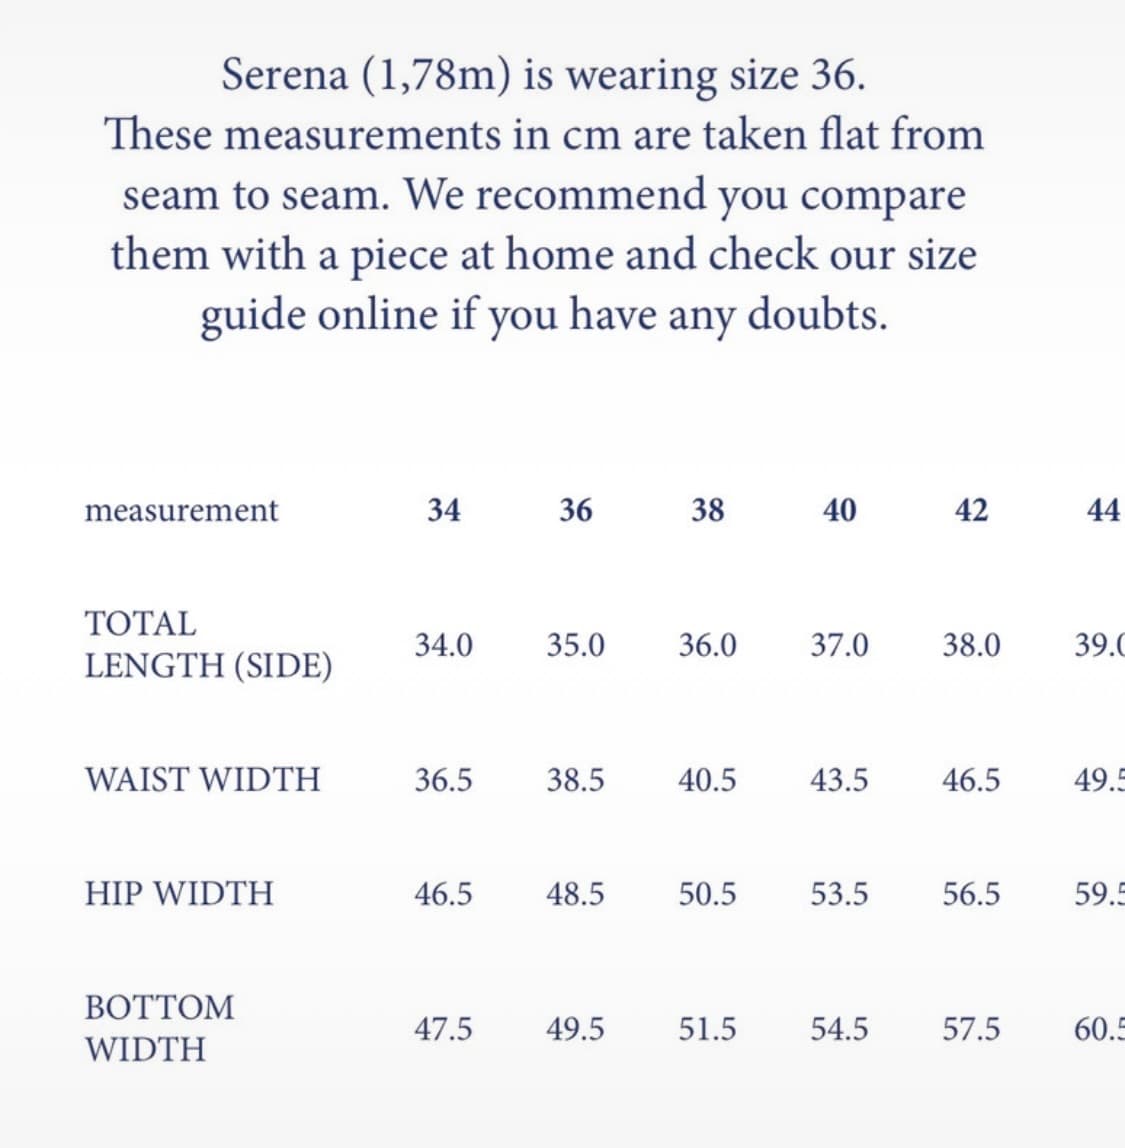The image size is (1125, 1148).
Task: Select bottom width value 57.5
Action: [x=971, y=1028]
